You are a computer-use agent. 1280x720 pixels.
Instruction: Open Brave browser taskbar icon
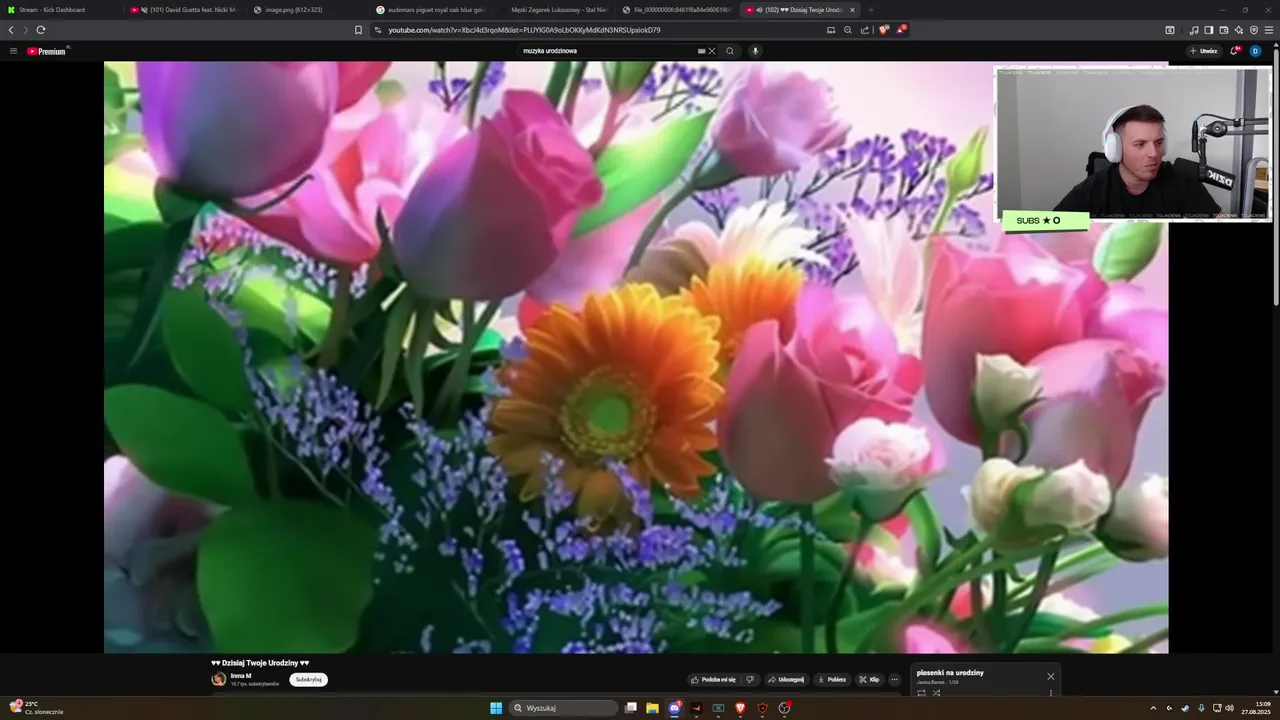tap(741, 708)
